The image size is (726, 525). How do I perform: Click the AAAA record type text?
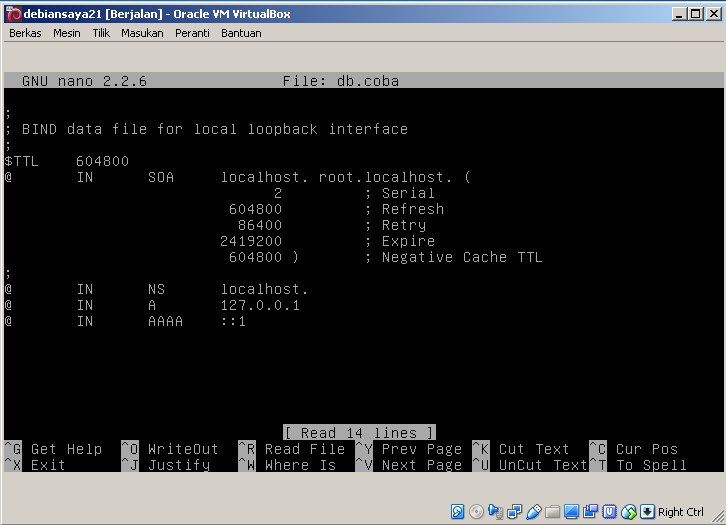pyautogui.click(x=165, y=321)
